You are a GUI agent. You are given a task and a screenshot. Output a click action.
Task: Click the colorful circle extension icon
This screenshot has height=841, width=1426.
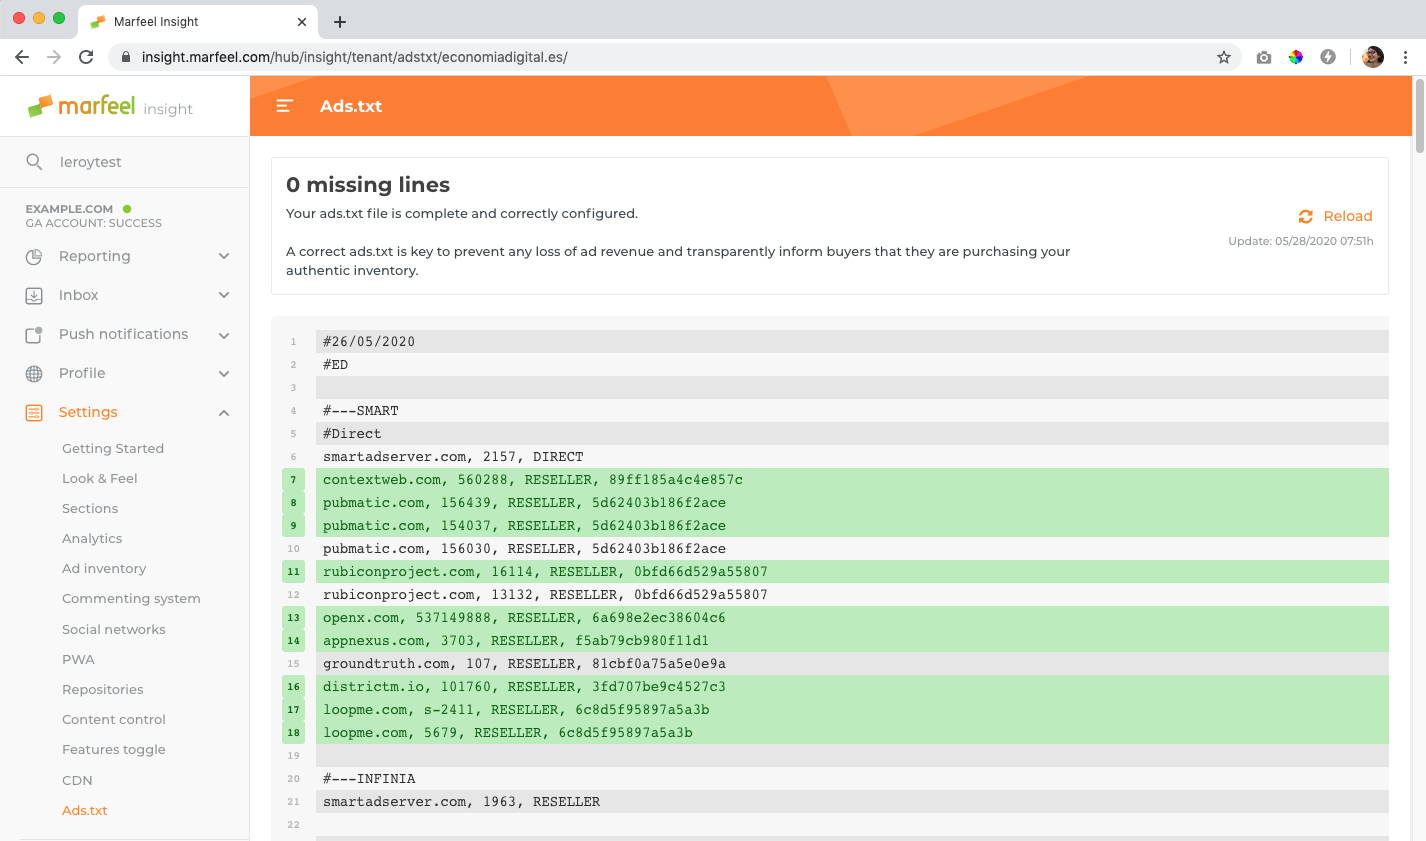click(1296, 57)
